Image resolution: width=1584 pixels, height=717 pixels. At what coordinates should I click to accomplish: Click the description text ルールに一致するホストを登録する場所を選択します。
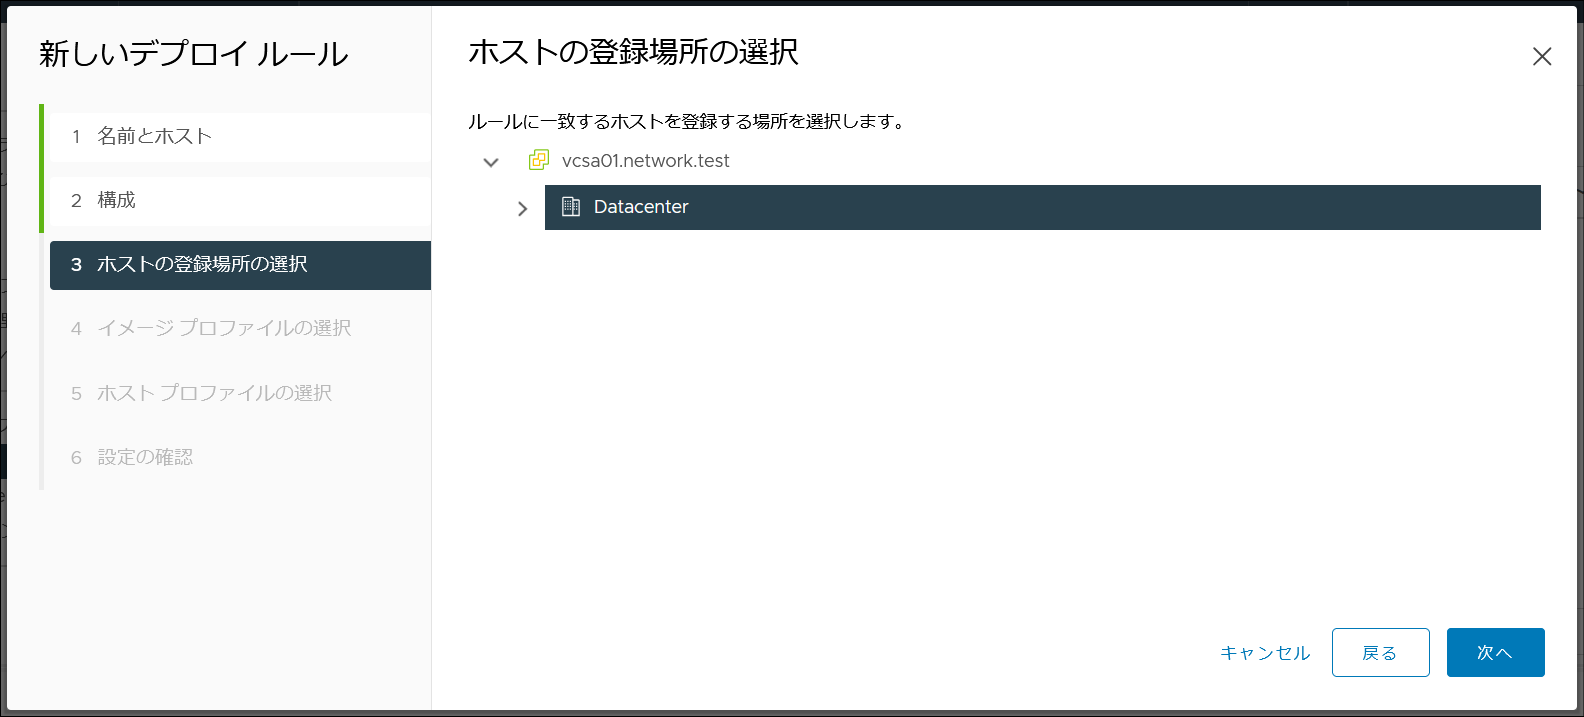[x=687, y=122]
